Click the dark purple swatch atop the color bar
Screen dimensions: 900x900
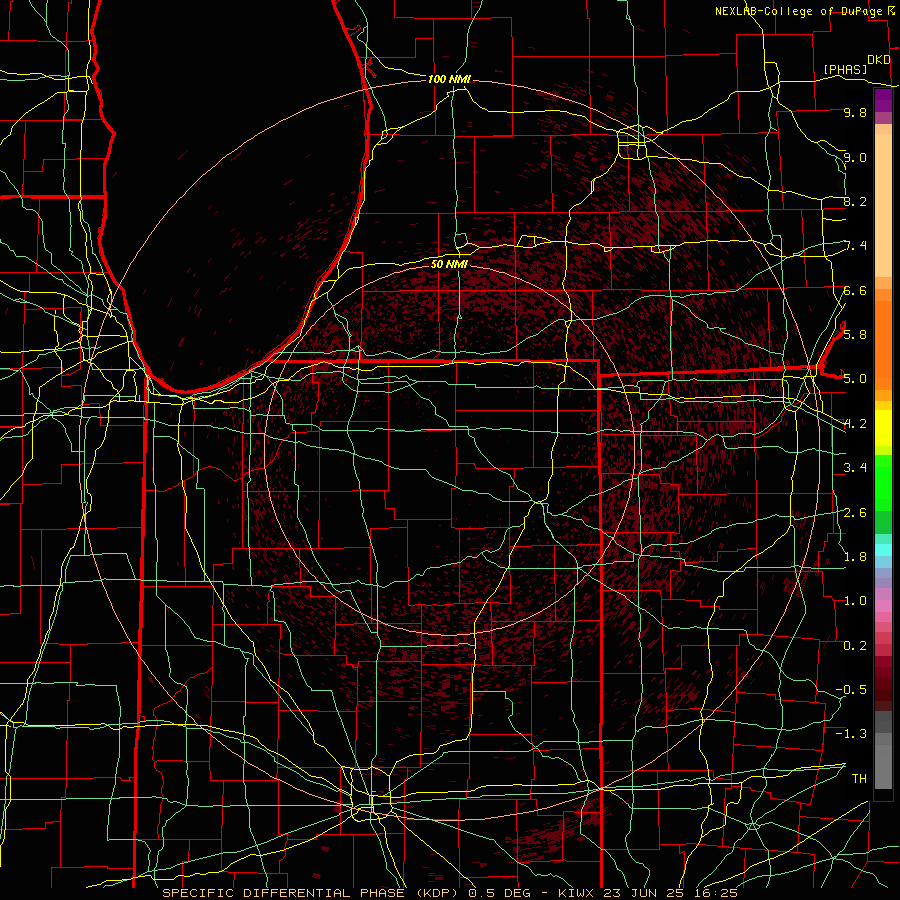tap(883, 95)
